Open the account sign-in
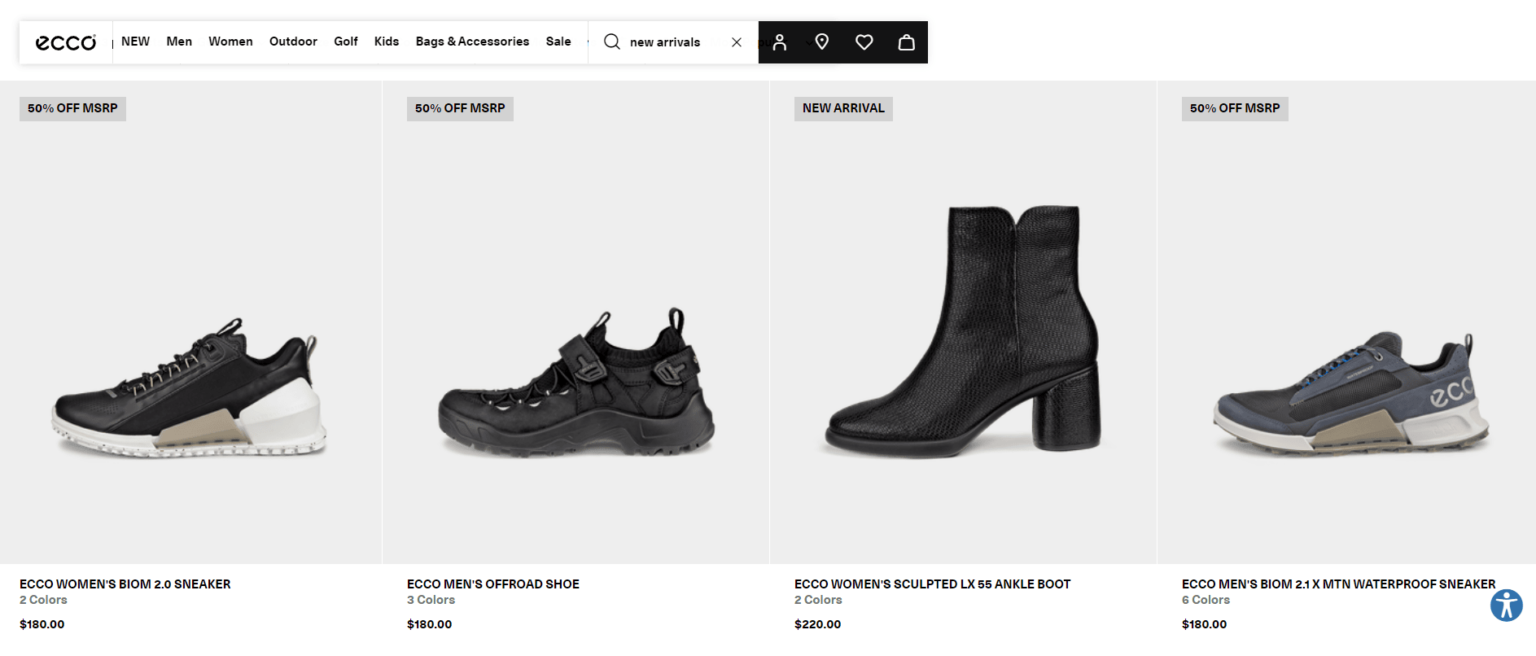 point(779,42)
